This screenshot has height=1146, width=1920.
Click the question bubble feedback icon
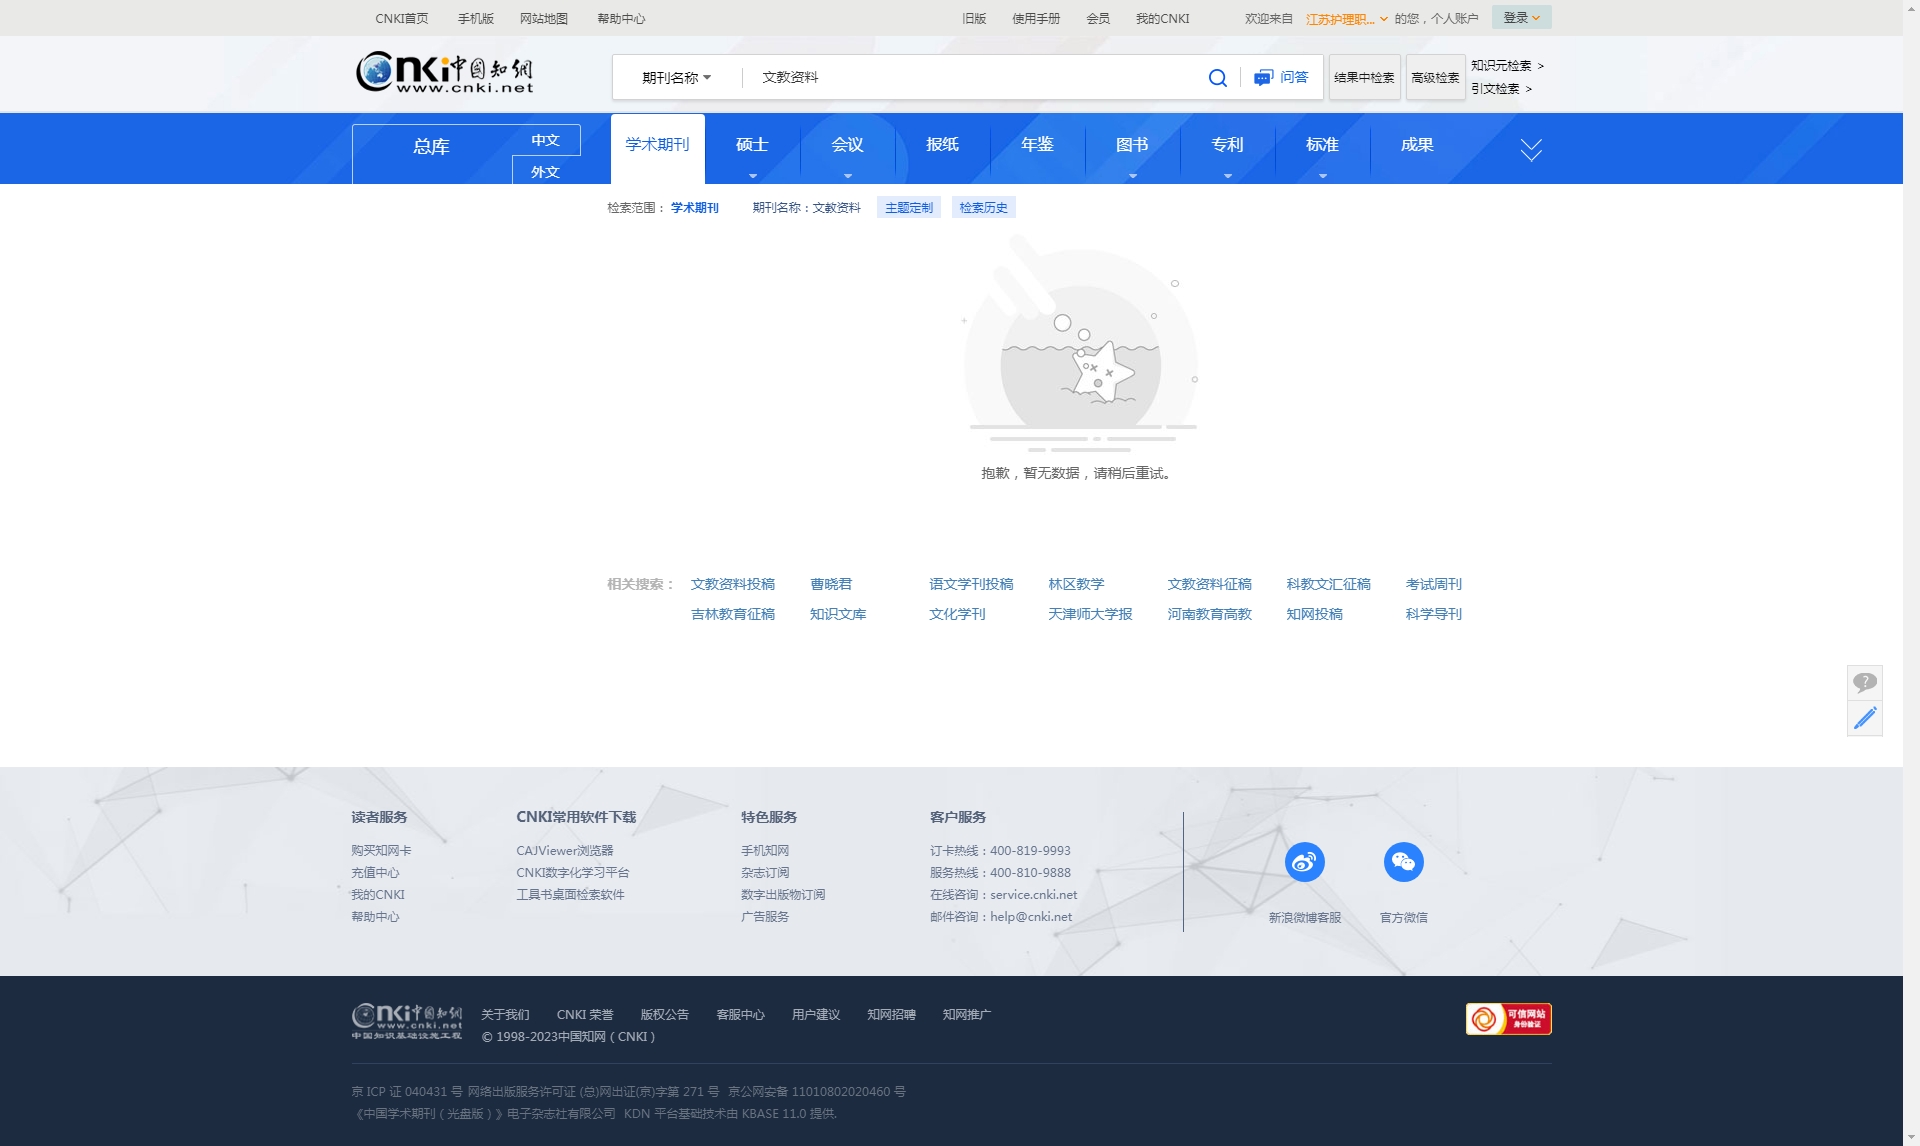point(1864,683)
